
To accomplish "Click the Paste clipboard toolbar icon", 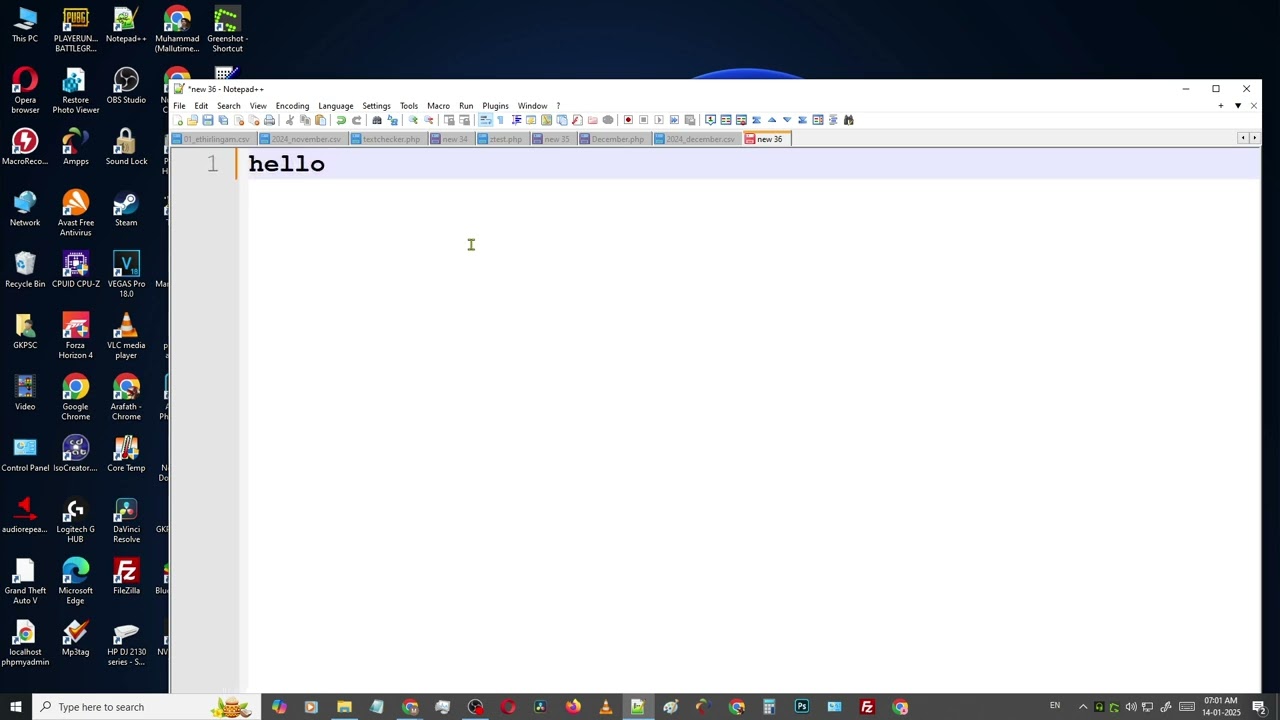I will pyautogui.click(x=320, y=120).
